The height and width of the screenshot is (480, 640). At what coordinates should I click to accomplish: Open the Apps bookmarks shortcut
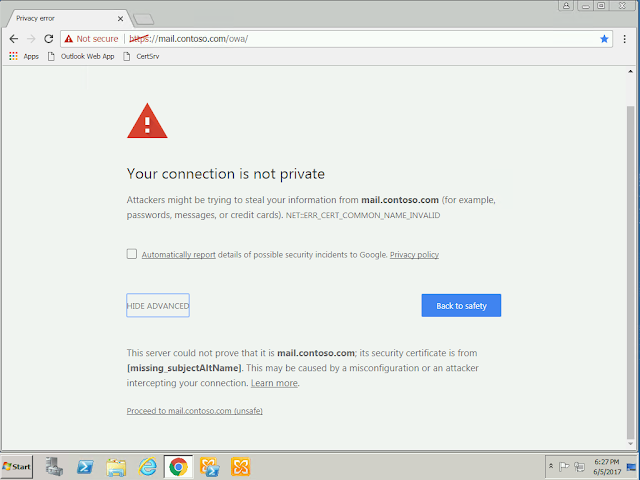pyautogui.click(x=24, y=56)
